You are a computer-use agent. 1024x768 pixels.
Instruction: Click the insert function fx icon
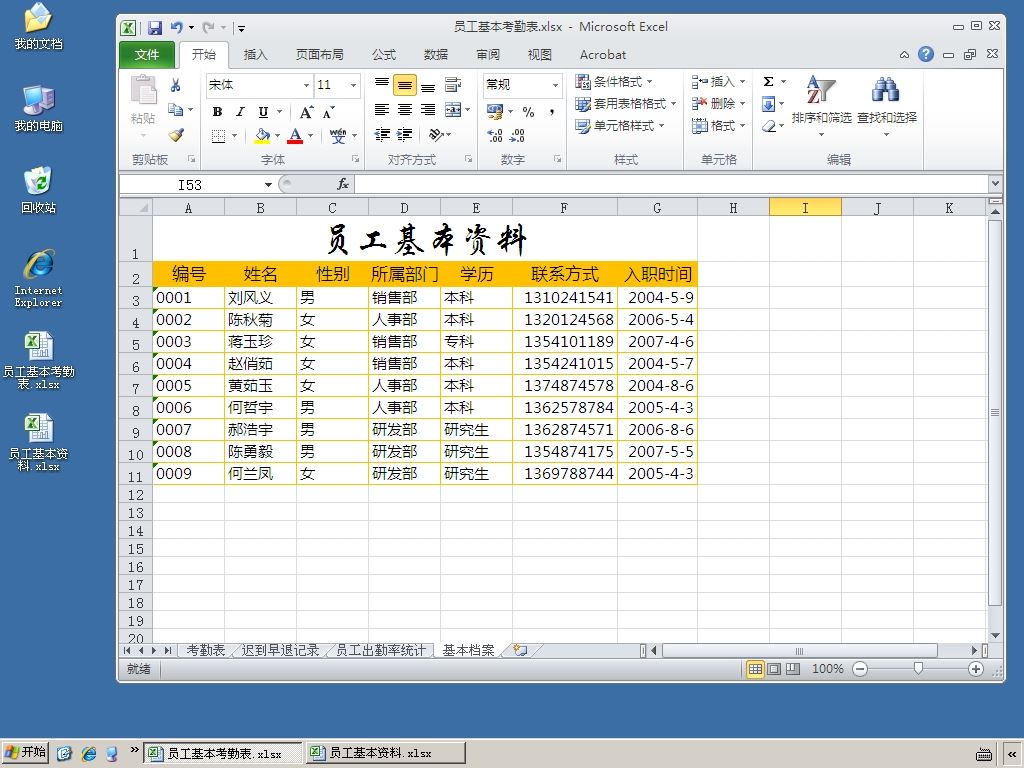(x=343, y=185)
